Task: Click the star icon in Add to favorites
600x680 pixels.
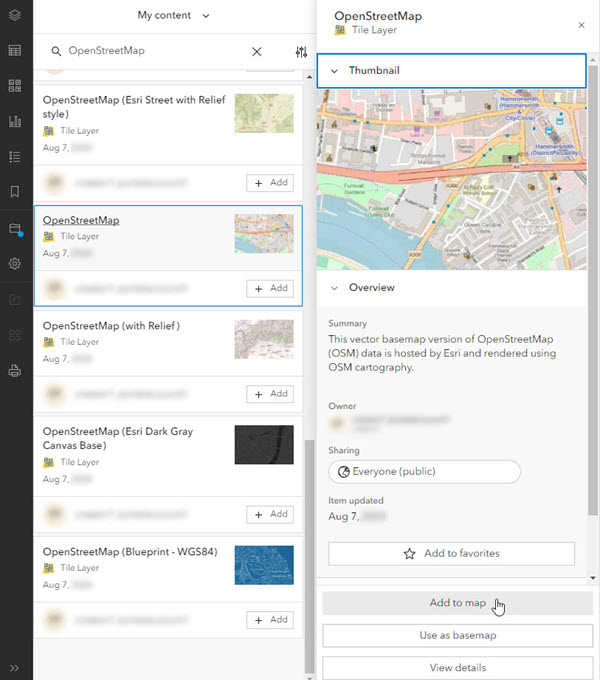Action: pyautogui.click(x=409, y=554)
